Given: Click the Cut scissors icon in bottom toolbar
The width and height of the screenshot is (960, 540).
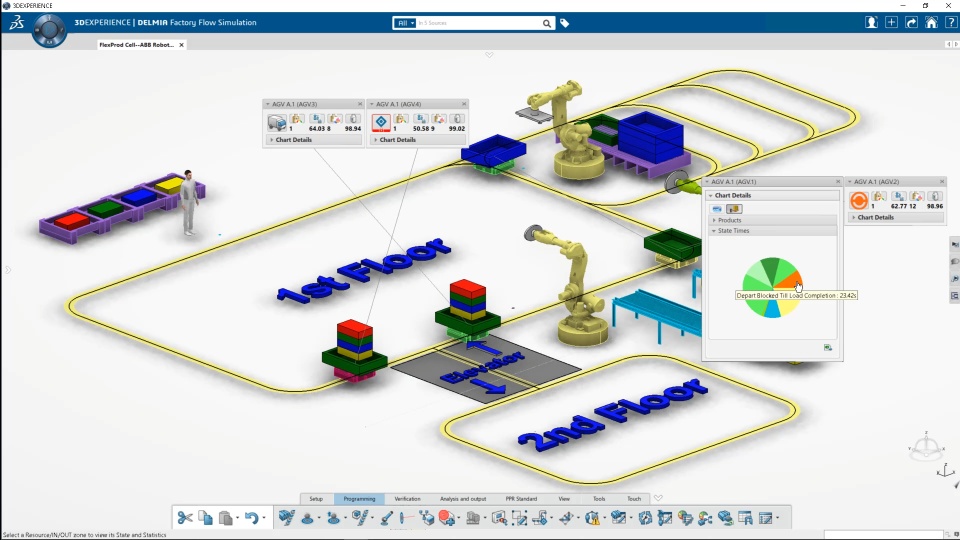Looking at the screenshot, I should click(x=185, y=518).
